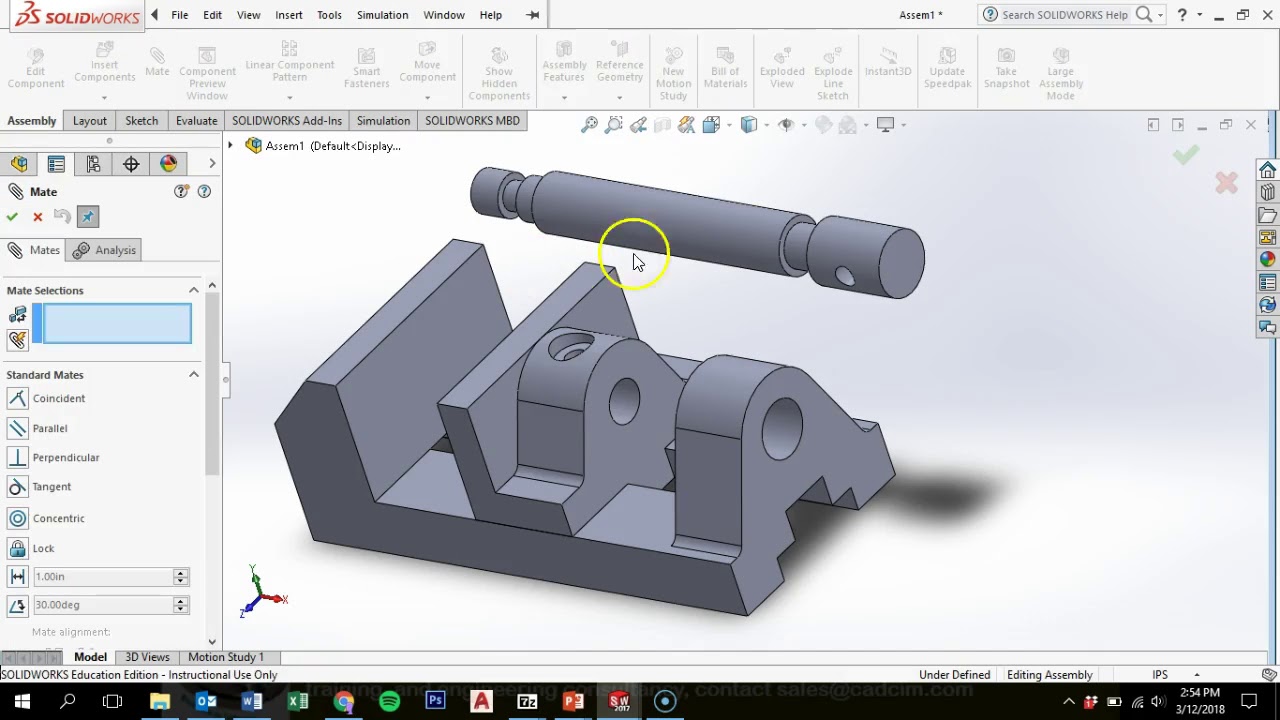Screen dimensions: 1280x720
Task: Accept with the corner green checkmark
Action: tap(1186, 155)
